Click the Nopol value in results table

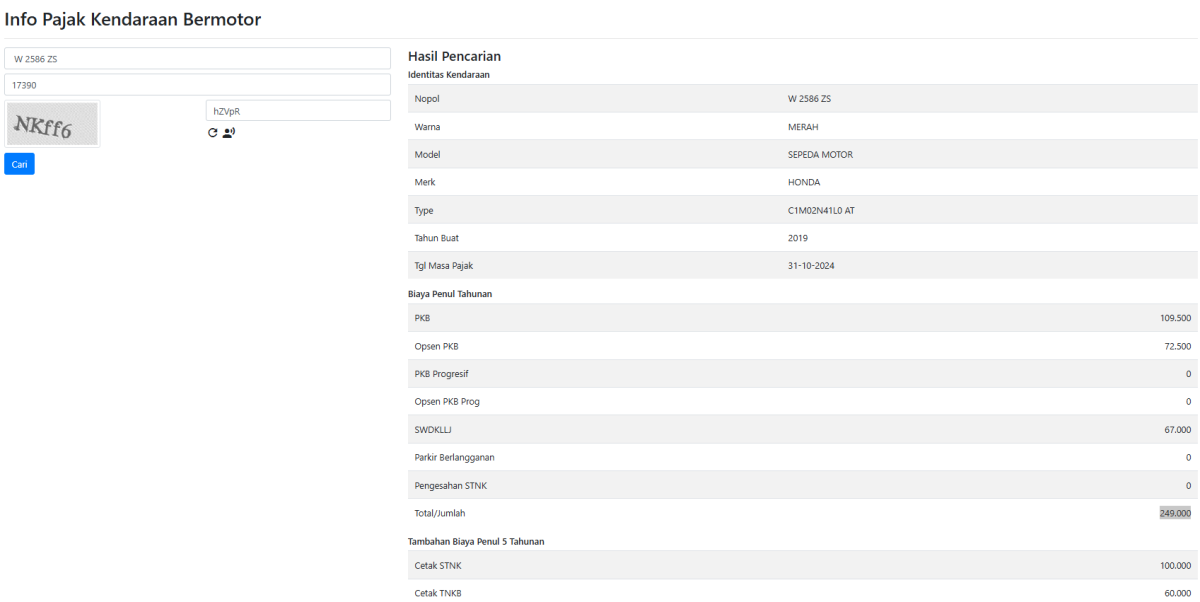pos(809,99)
